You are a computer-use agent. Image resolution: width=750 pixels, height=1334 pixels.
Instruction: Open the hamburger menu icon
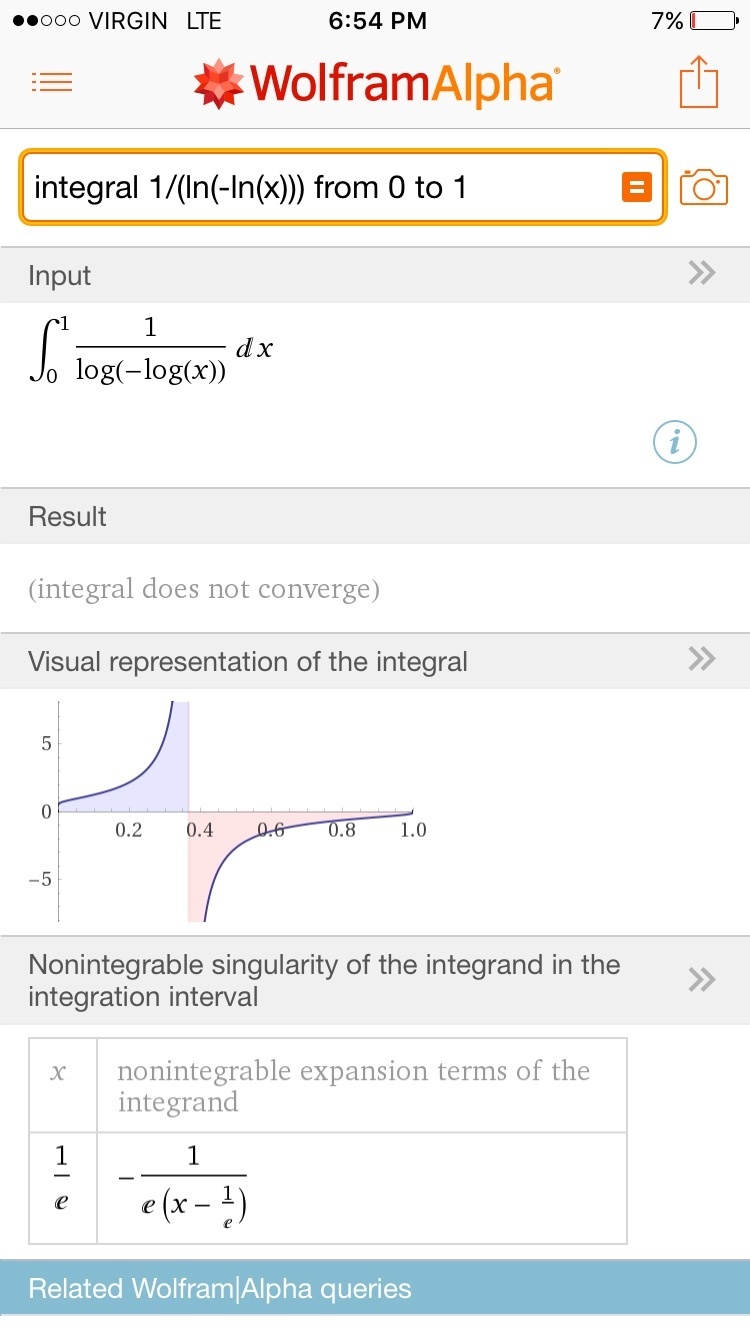click(52, 82)
